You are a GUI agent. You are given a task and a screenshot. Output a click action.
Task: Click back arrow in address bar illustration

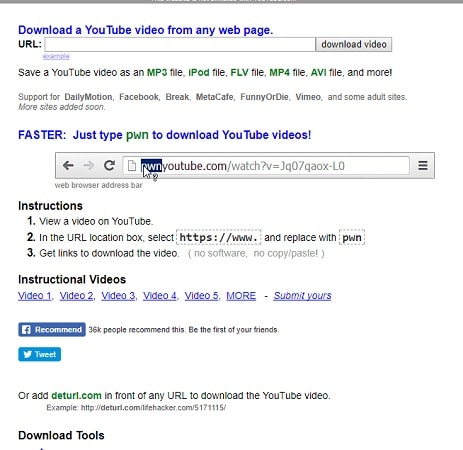(x=68, y=165)
